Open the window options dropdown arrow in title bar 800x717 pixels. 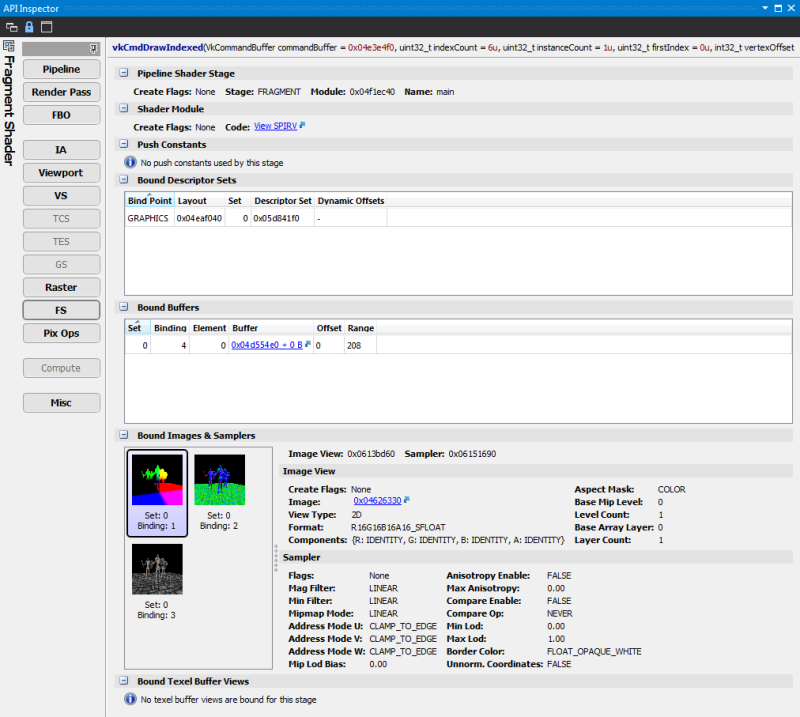coord(766,8)
